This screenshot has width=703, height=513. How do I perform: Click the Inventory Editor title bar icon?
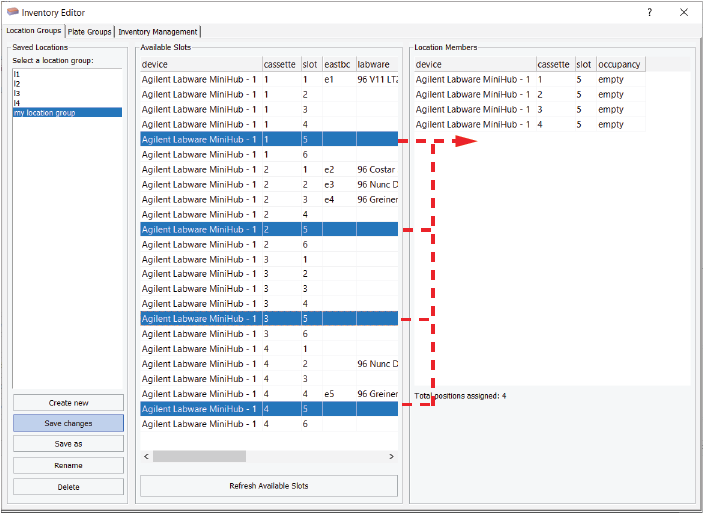click(x=13, y=12)
